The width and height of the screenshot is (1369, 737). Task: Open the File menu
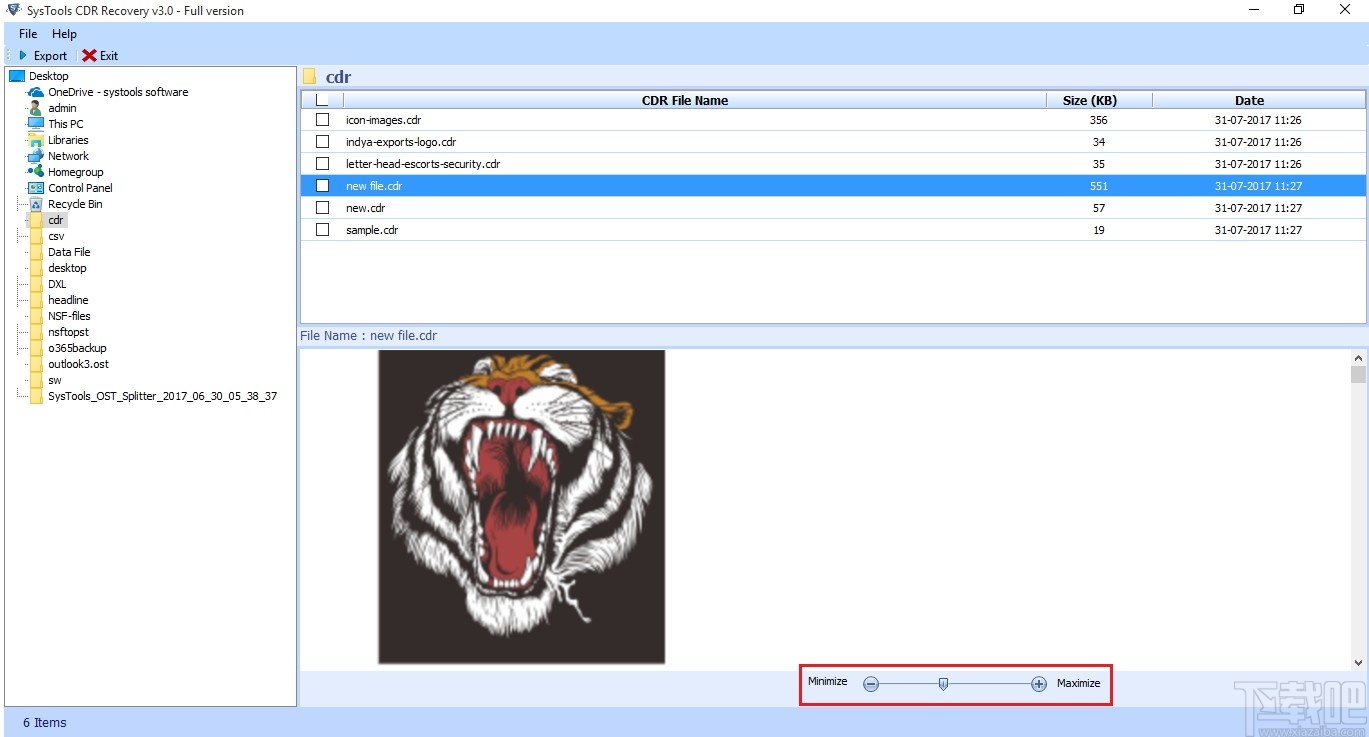(x=28, y=34)
